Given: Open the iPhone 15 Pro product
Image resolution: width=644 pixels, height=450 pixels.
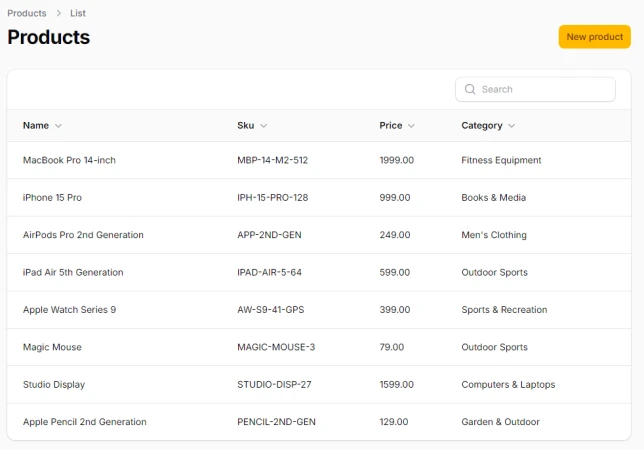Looking at the screenshot, I should pos(52,198).
